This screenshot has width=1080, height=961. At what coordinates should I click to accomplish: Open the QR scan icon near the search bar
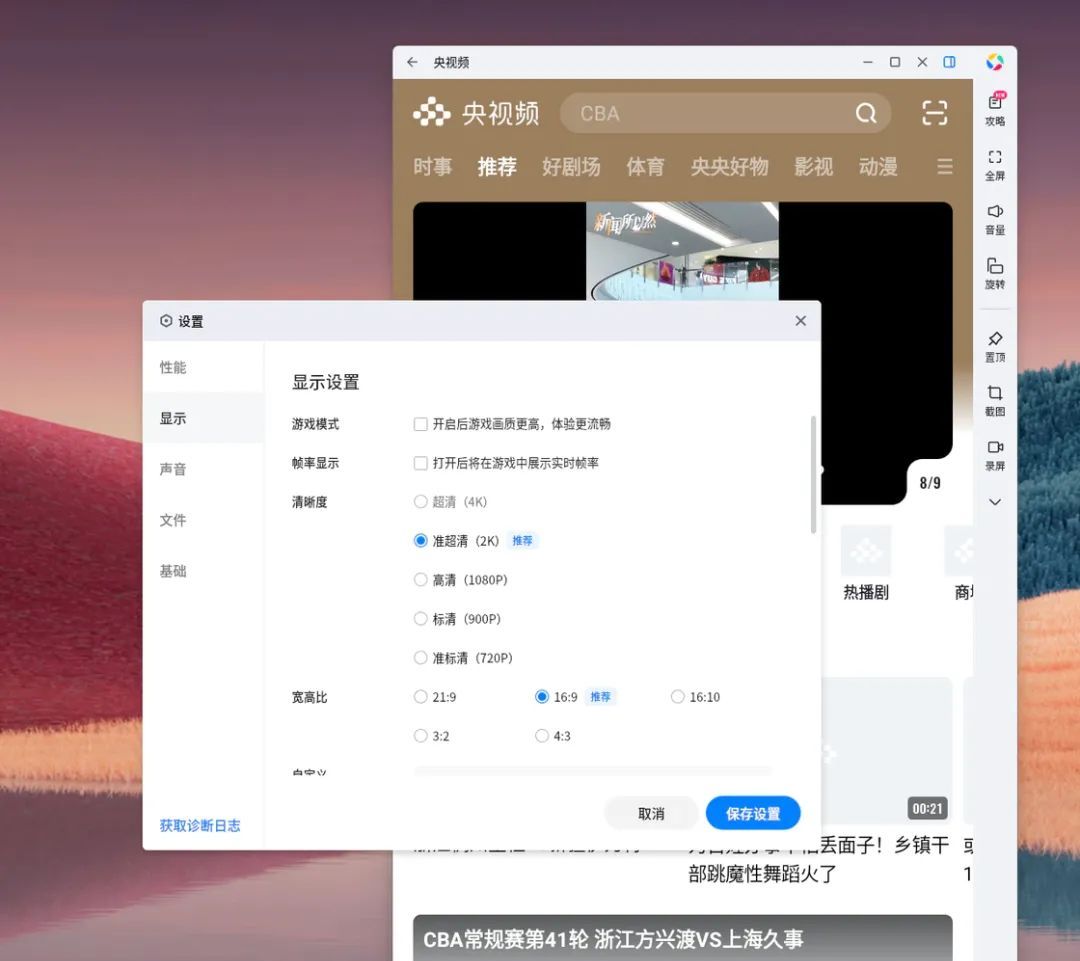pyautogui.click(x=934, y=113)
